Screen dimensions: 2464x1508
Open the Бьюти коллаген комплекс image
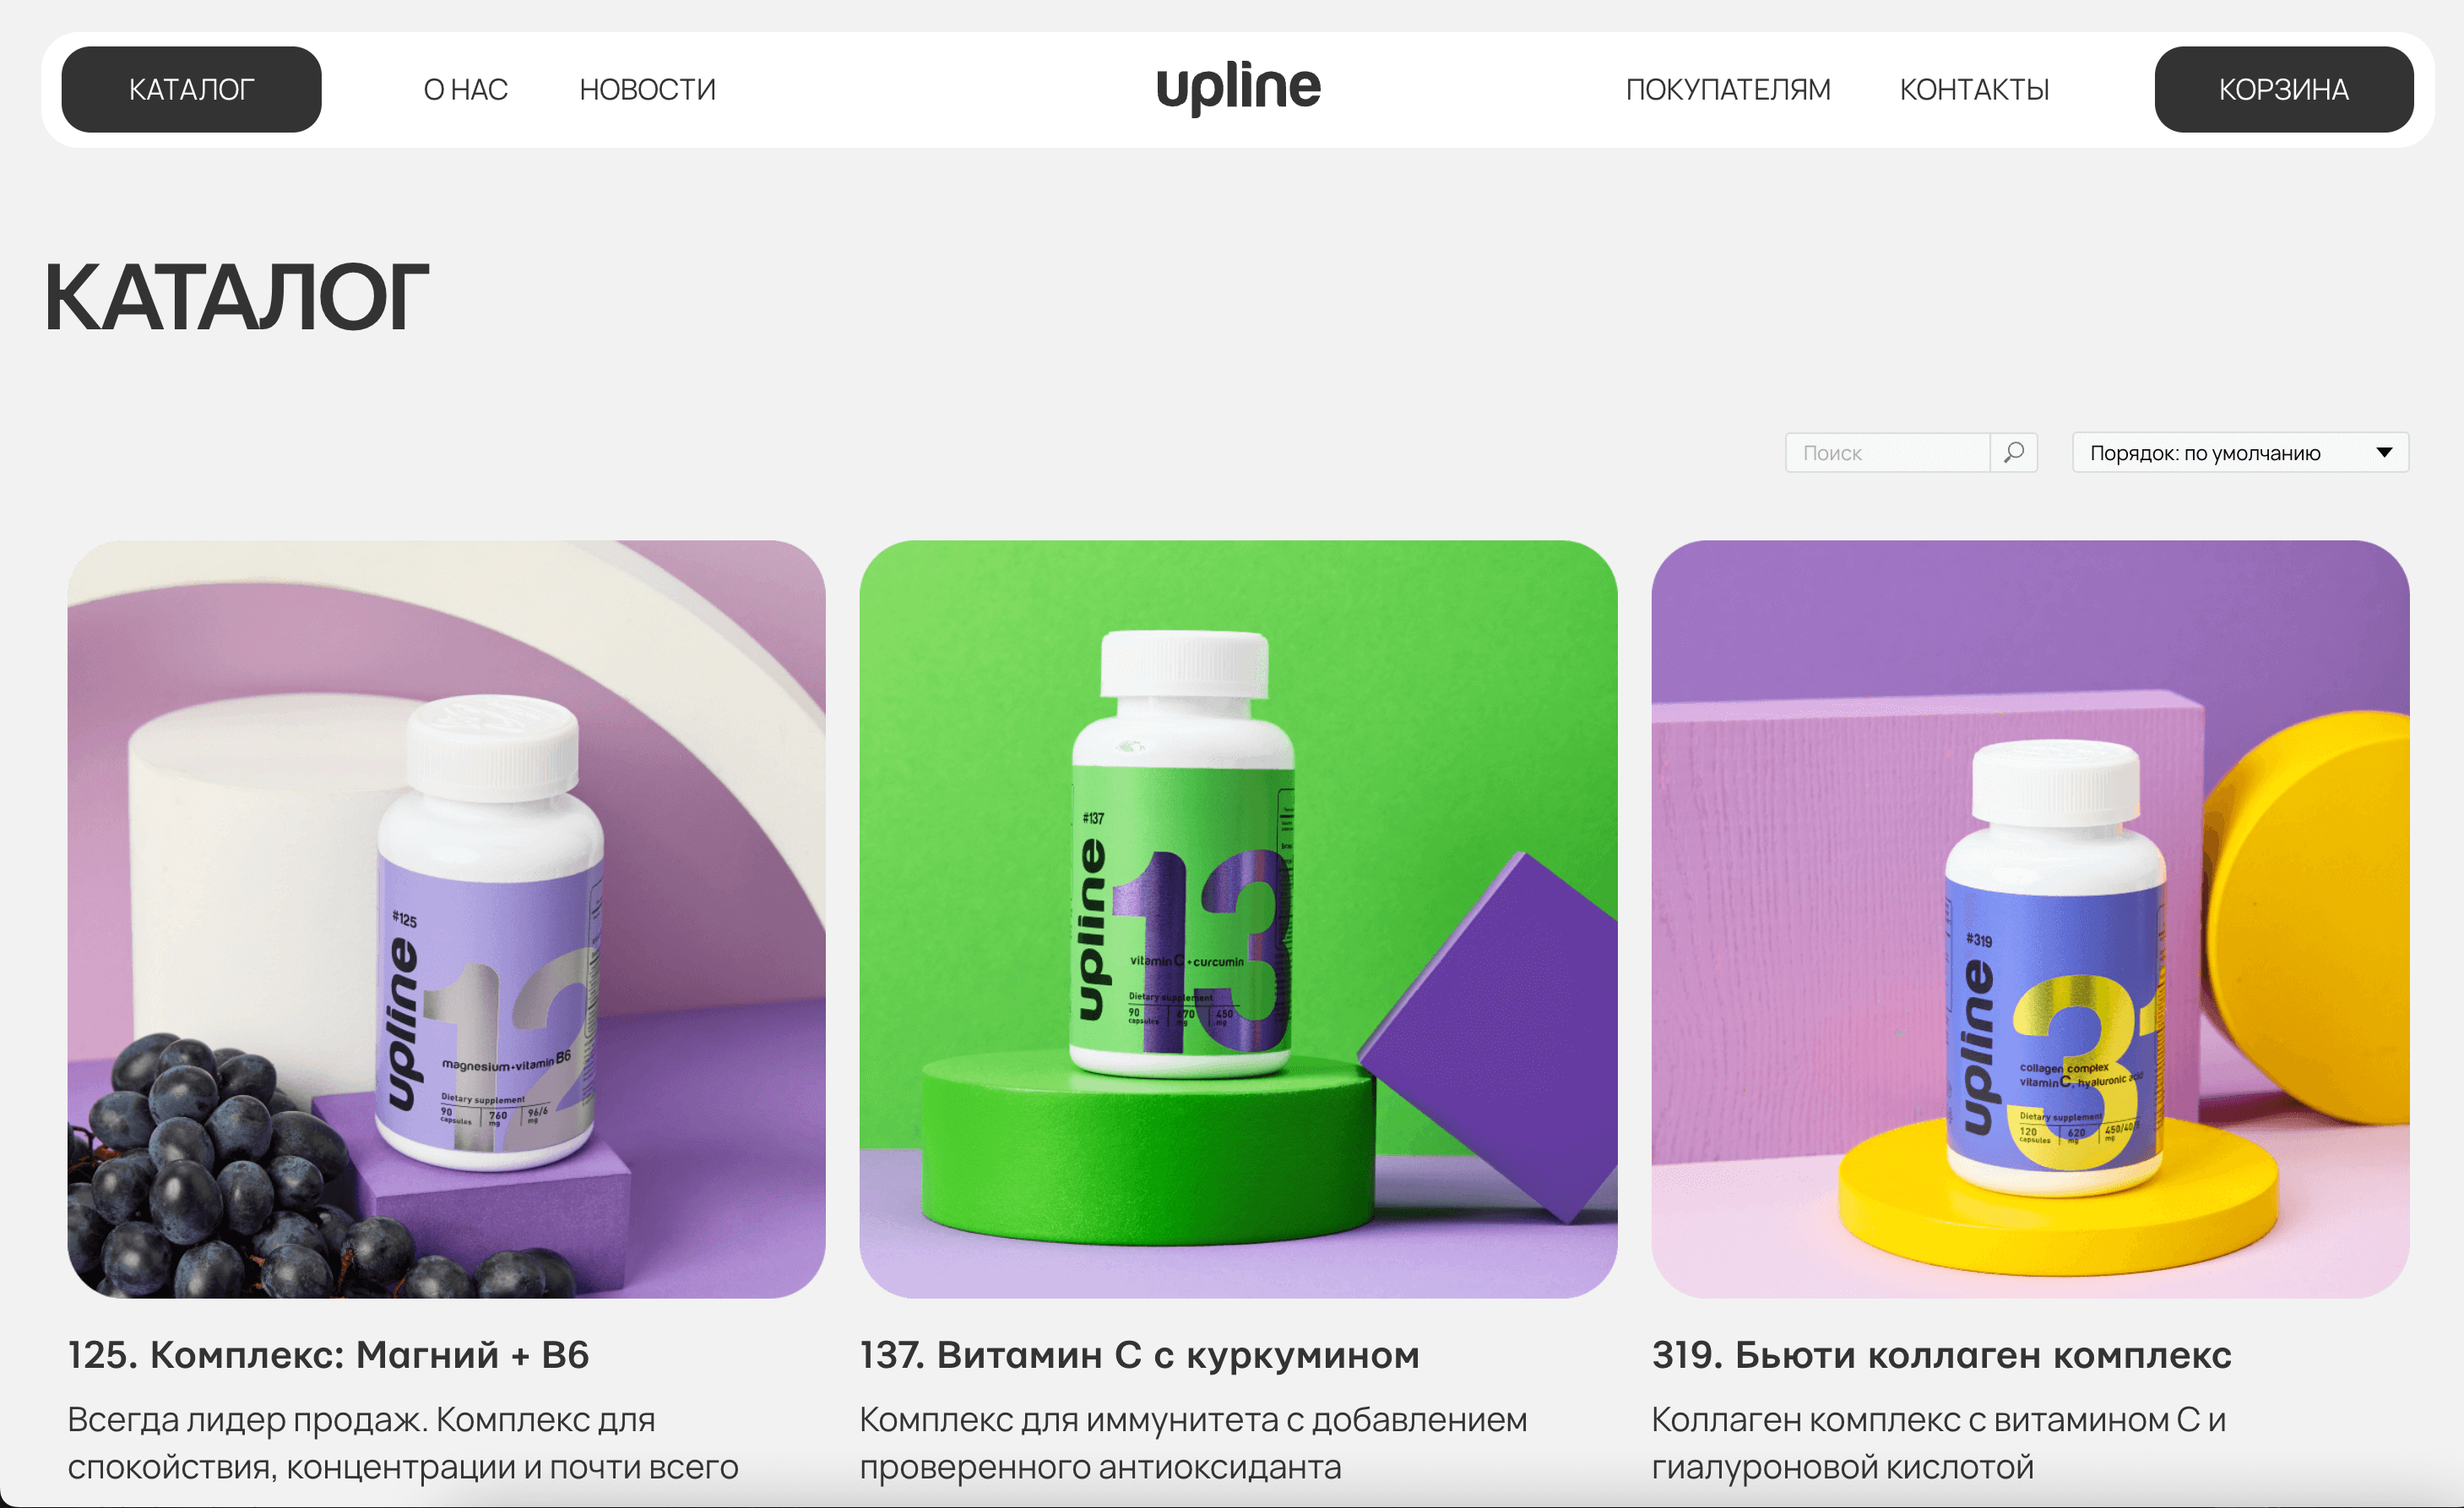click(x=2030, y=919)
